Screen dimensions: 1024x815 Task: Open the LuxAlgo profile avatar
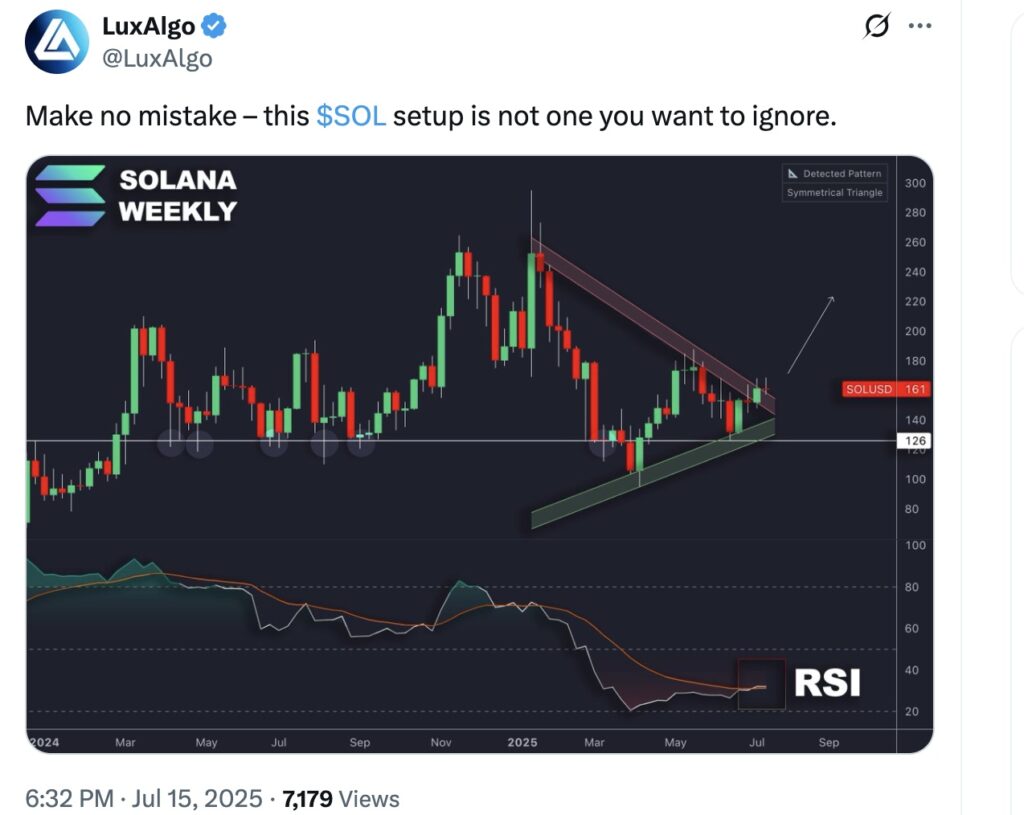click(x=57, y=42)
